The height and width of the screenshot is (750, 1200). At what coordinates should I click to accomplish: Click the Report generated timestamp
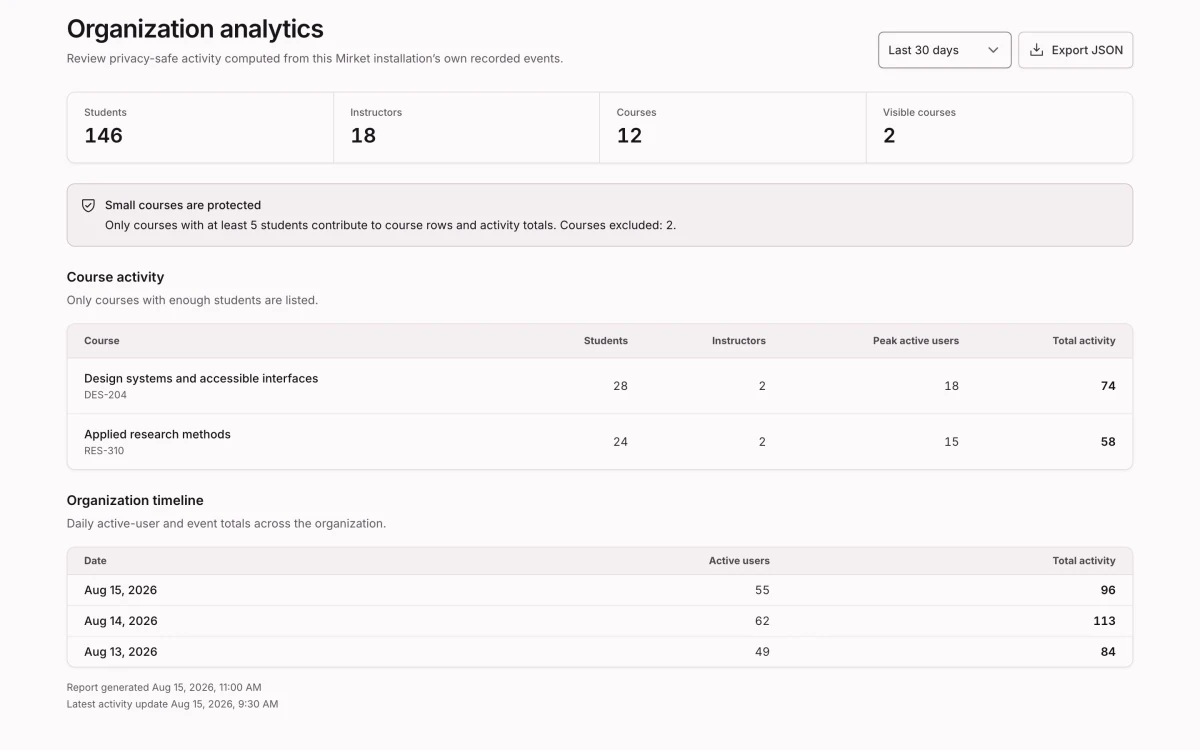[x=164, y=688]
